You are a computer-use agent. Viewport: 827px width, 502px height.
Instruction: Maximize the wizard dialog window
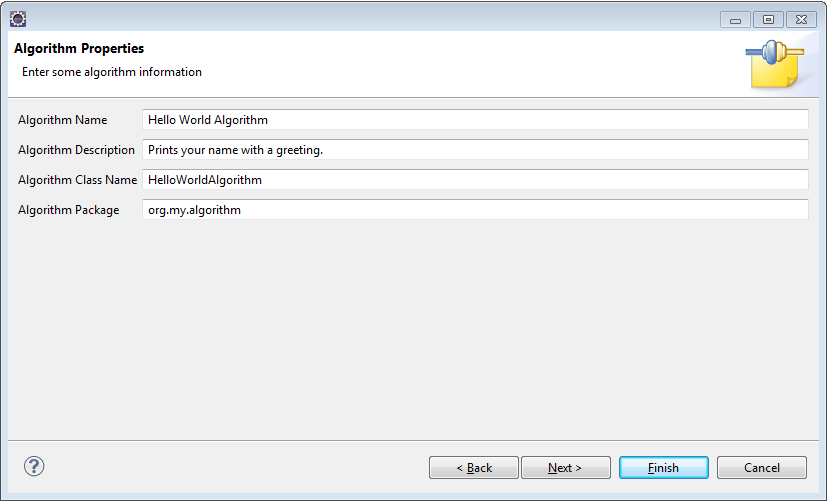(x=768, y=20)
